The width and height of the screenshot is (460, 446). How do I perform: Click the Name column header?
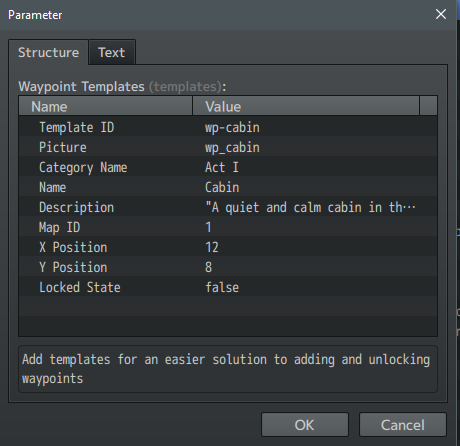(x=106, y=106)
